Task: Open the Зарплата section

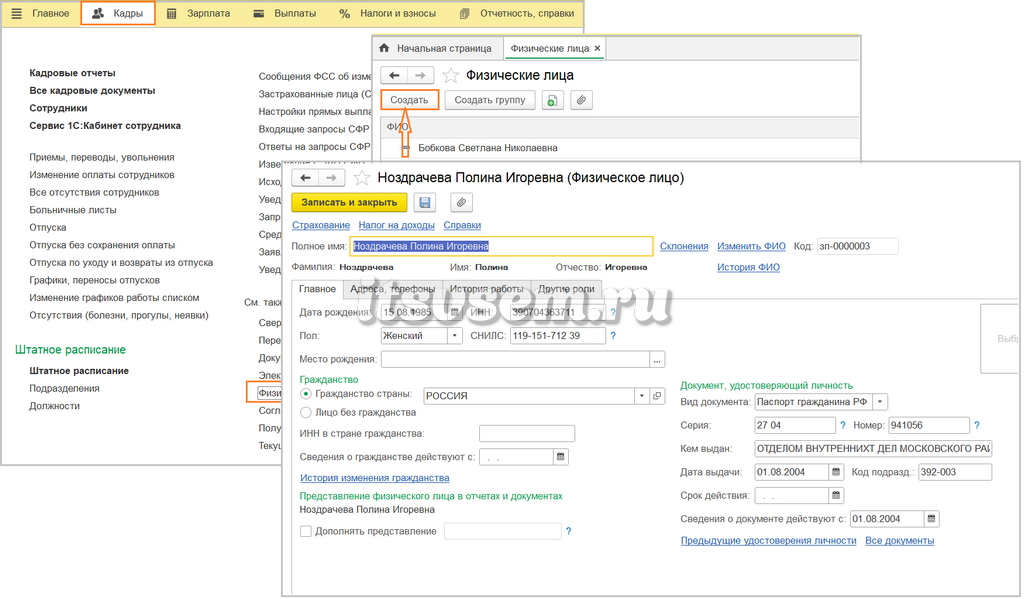Action: [199, 13]
